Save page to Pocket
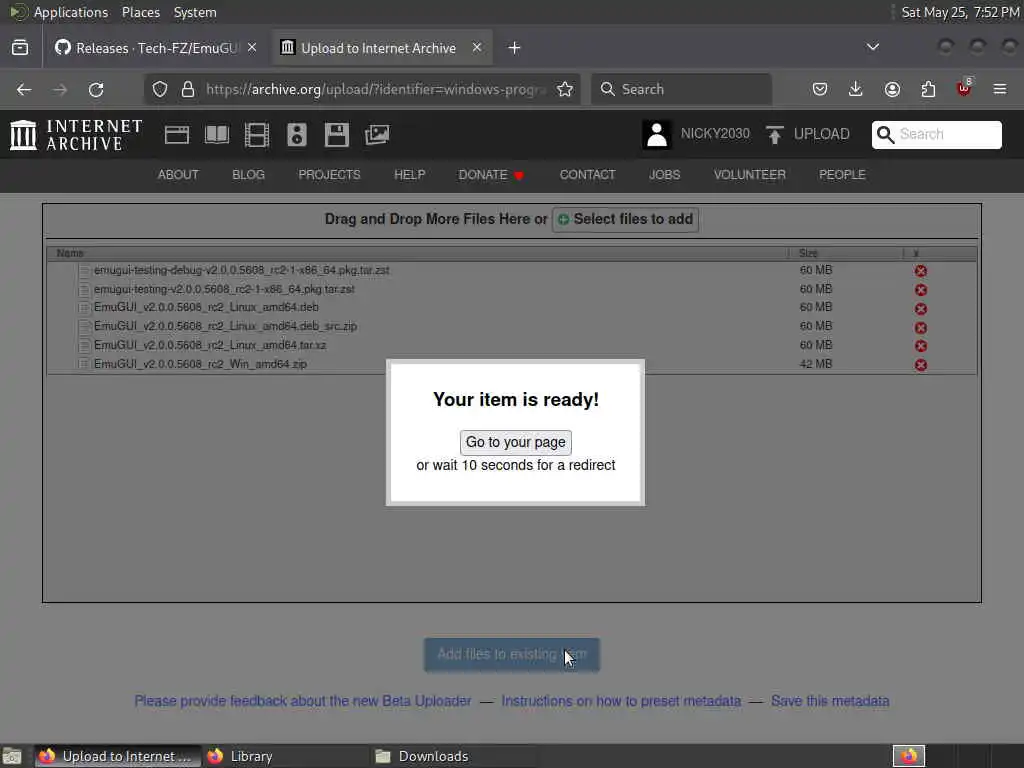Viewport: 1024px width, 768px height. pyautogui.click(x=820, y=89)
